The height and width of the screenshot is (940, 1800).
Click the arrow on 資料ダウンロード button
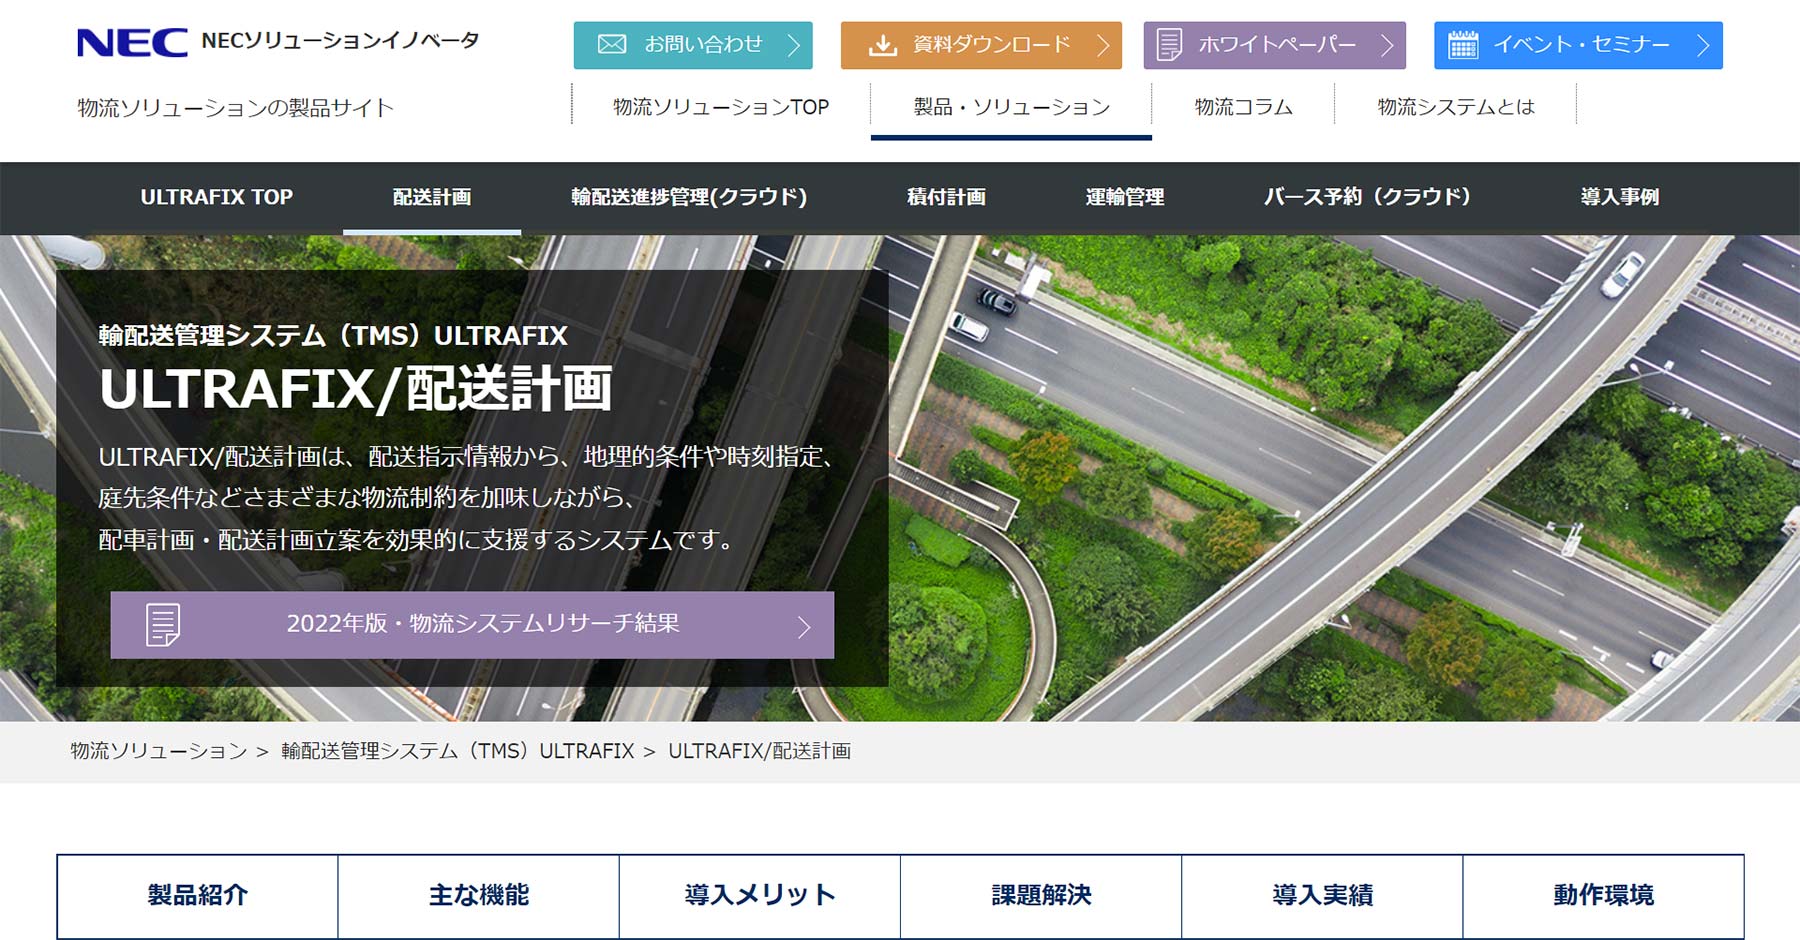1103,45
